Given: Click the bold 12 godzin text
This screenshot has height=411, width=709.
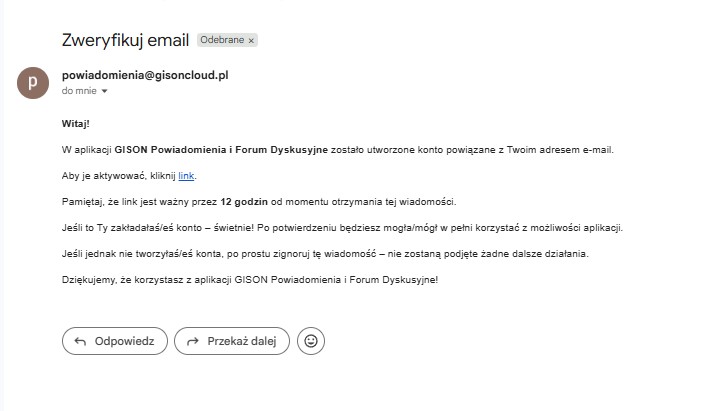Looking at the screenshot, I should click(x=249, y=202).
